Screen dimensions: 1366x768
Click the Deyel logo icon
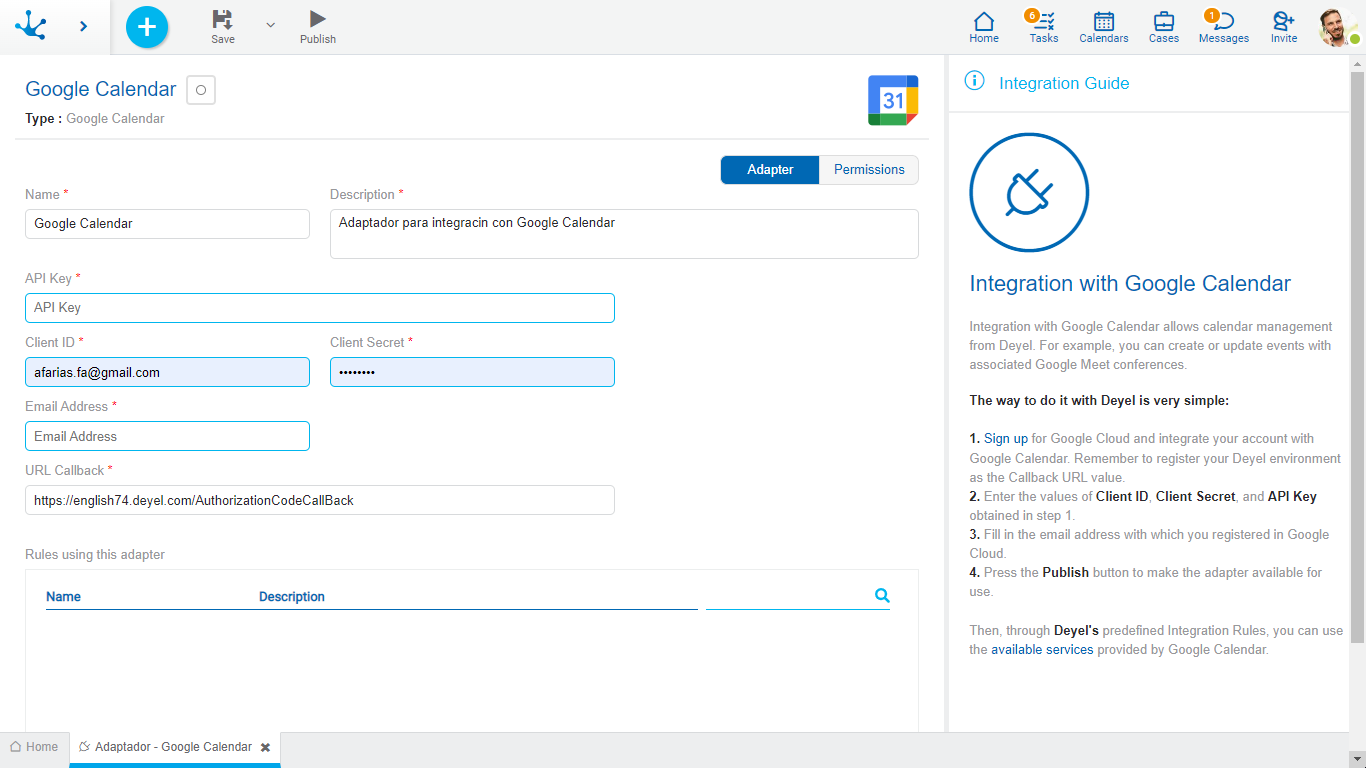click(x=31, y=26)
